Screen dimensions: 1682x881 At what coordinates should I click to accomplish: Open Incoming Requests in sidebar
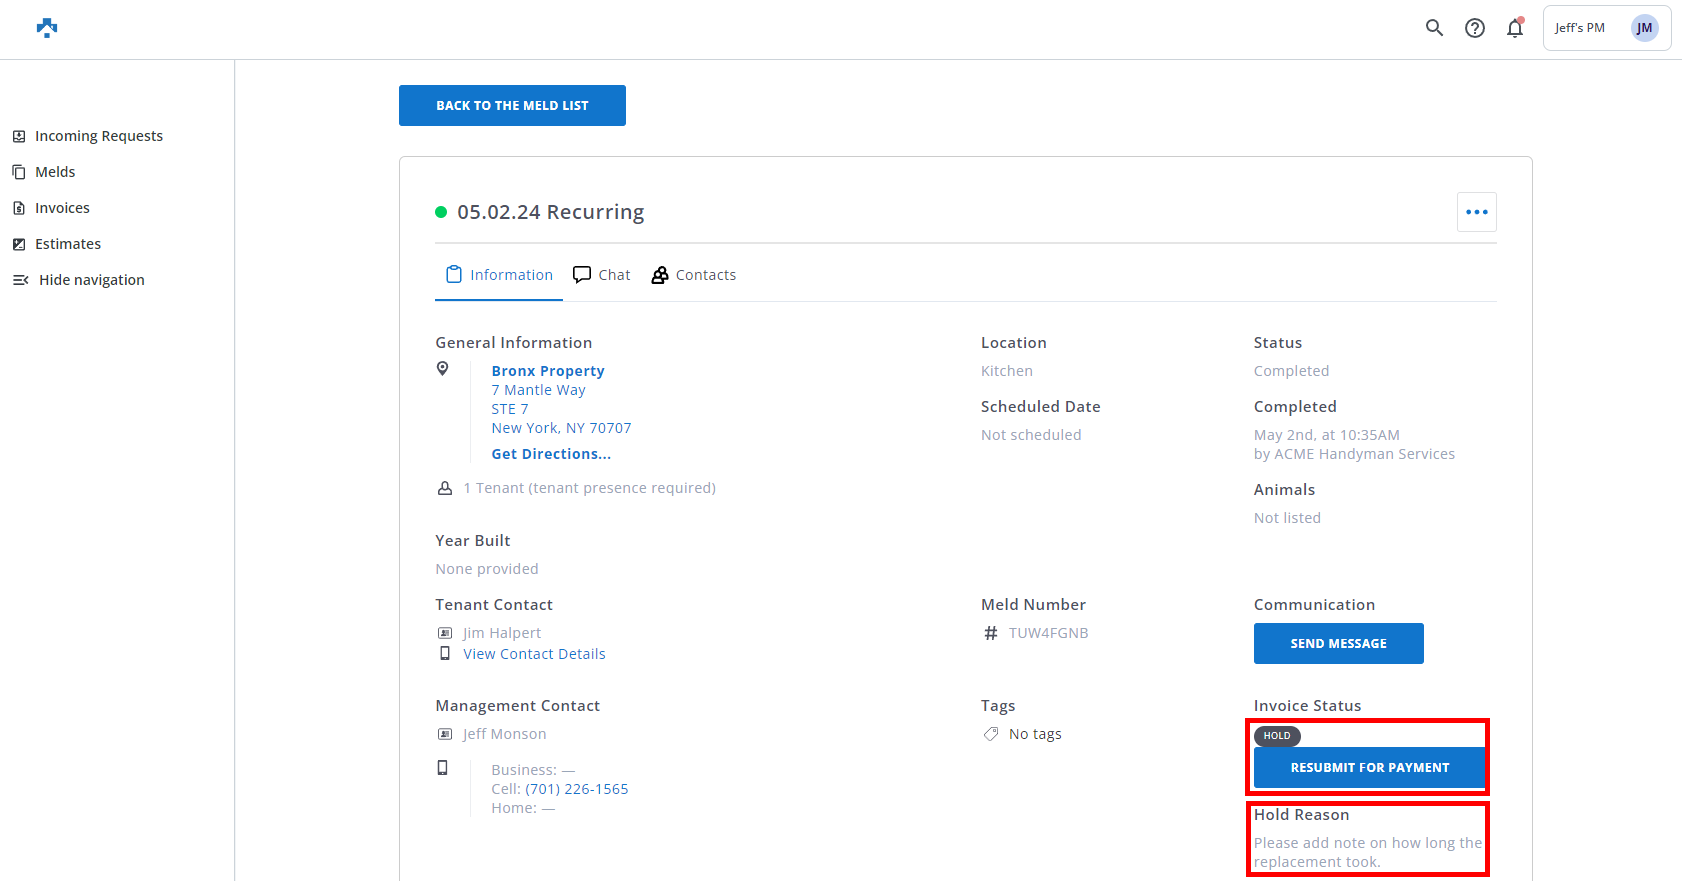point(98,136)
